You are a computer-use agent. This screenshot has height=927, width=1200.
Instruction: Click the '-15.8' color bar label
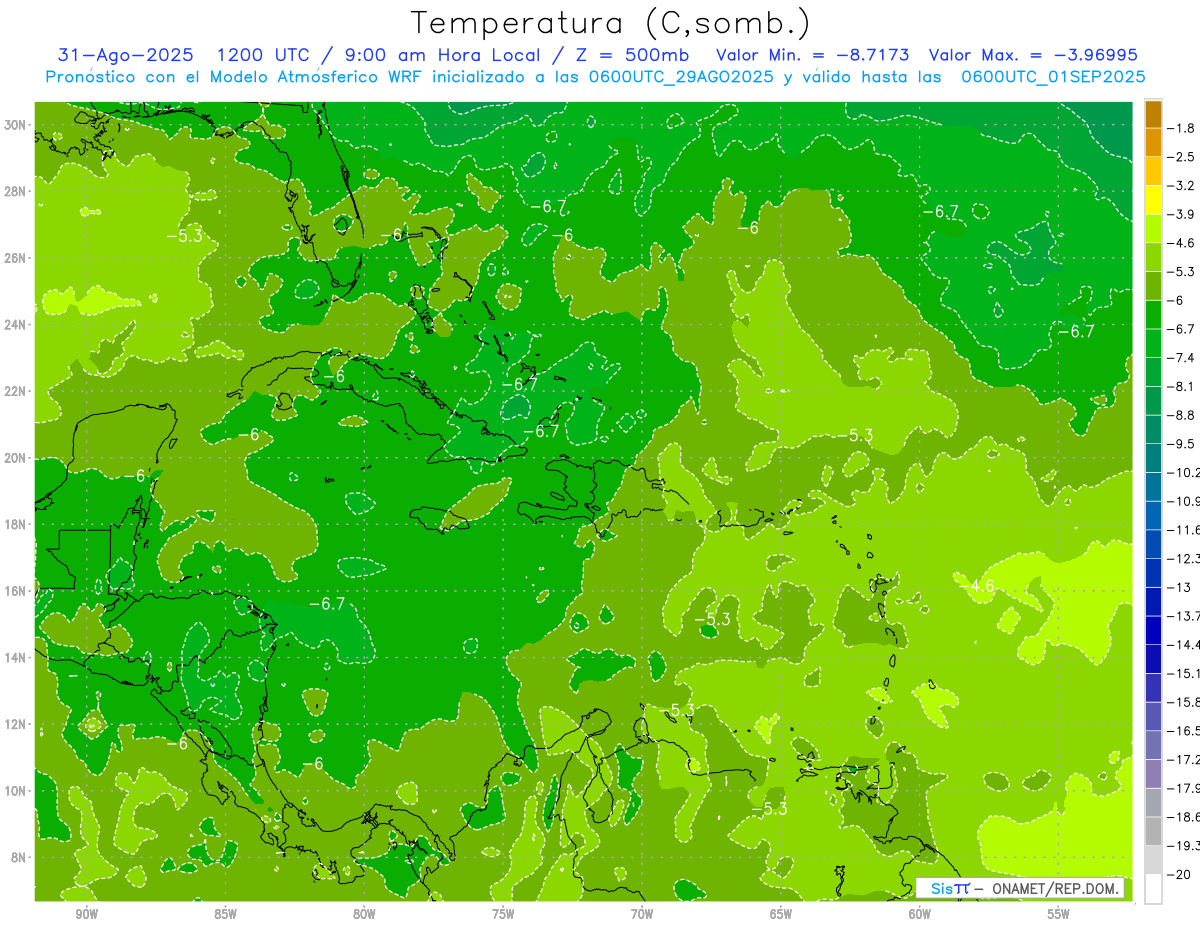click(x=1184, y=702)
